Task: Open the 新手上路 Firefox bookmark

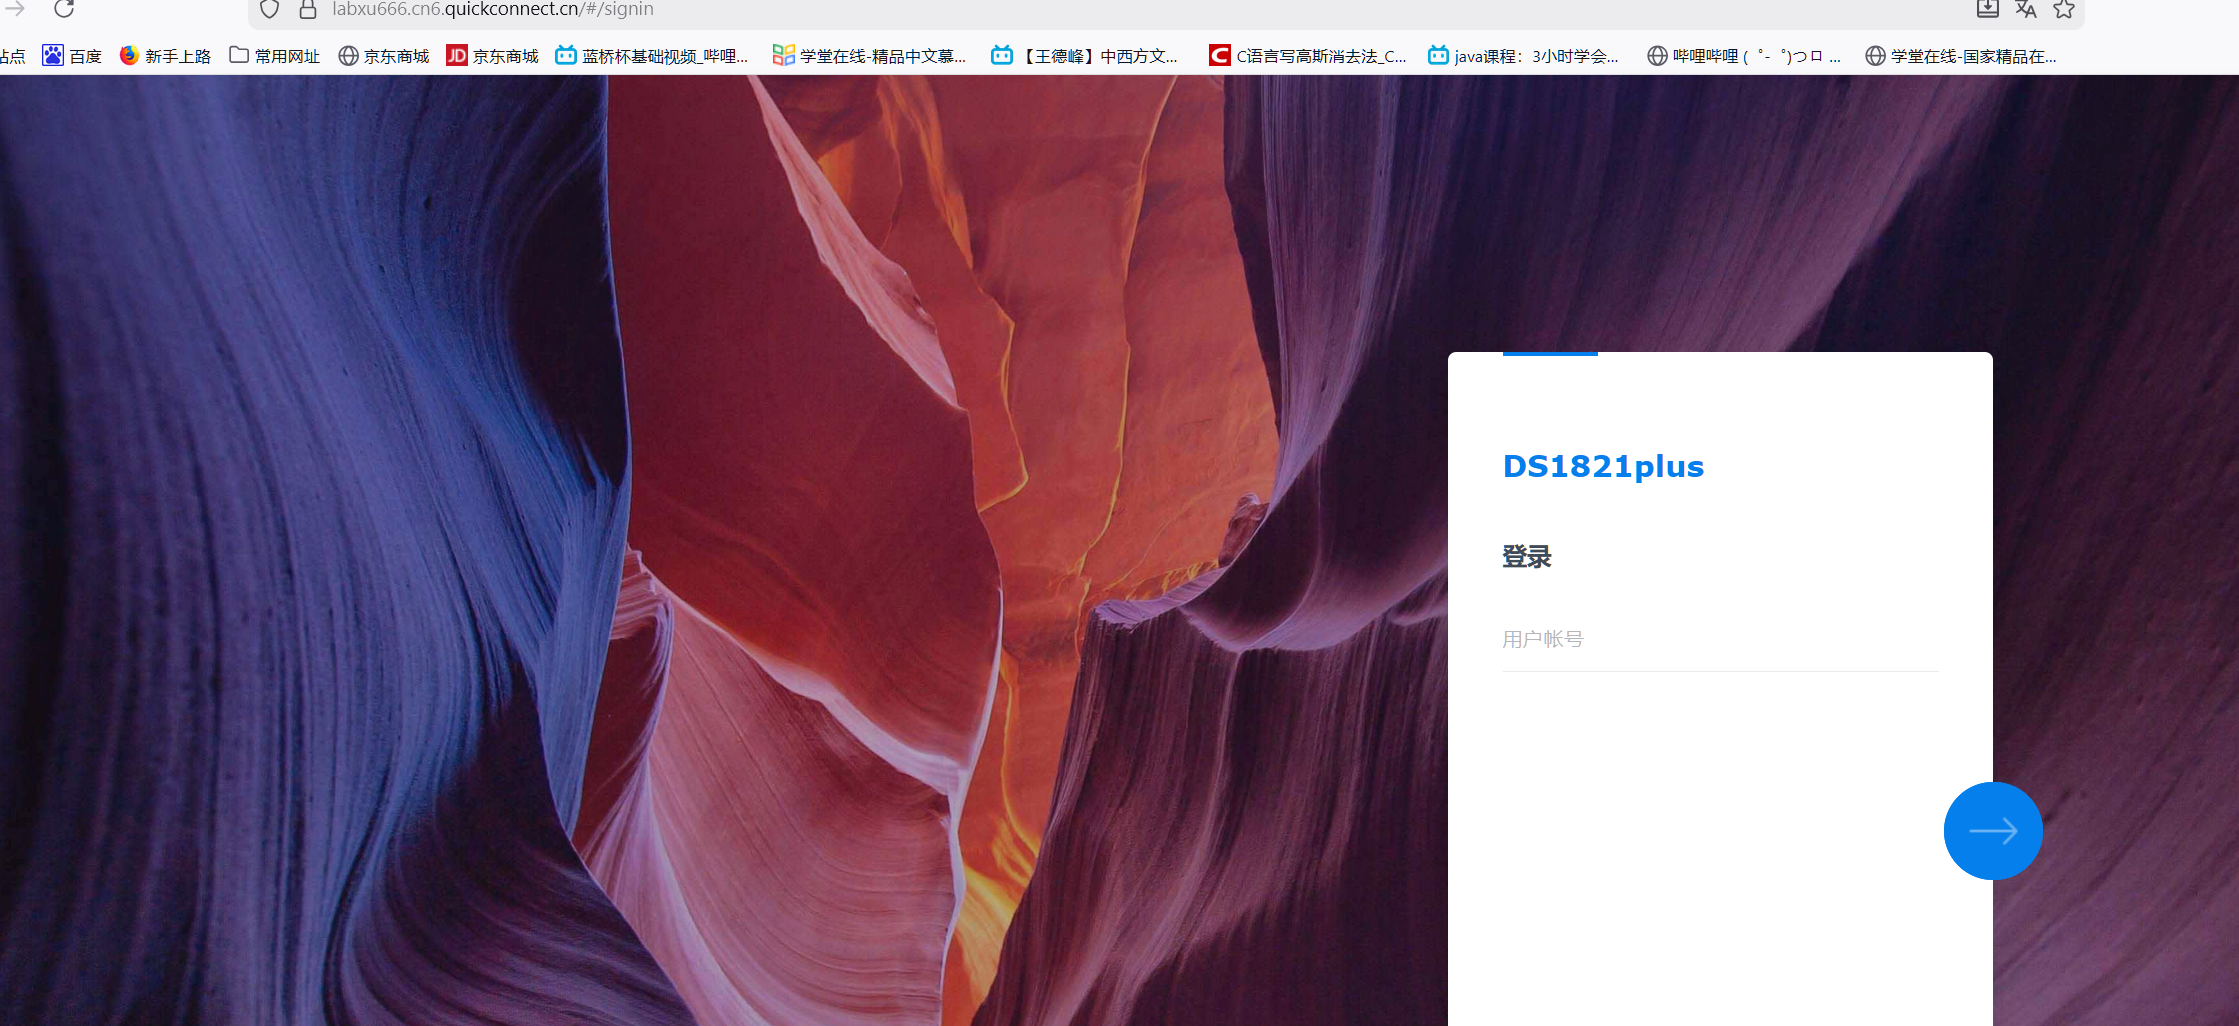Action: coord(165,56)
